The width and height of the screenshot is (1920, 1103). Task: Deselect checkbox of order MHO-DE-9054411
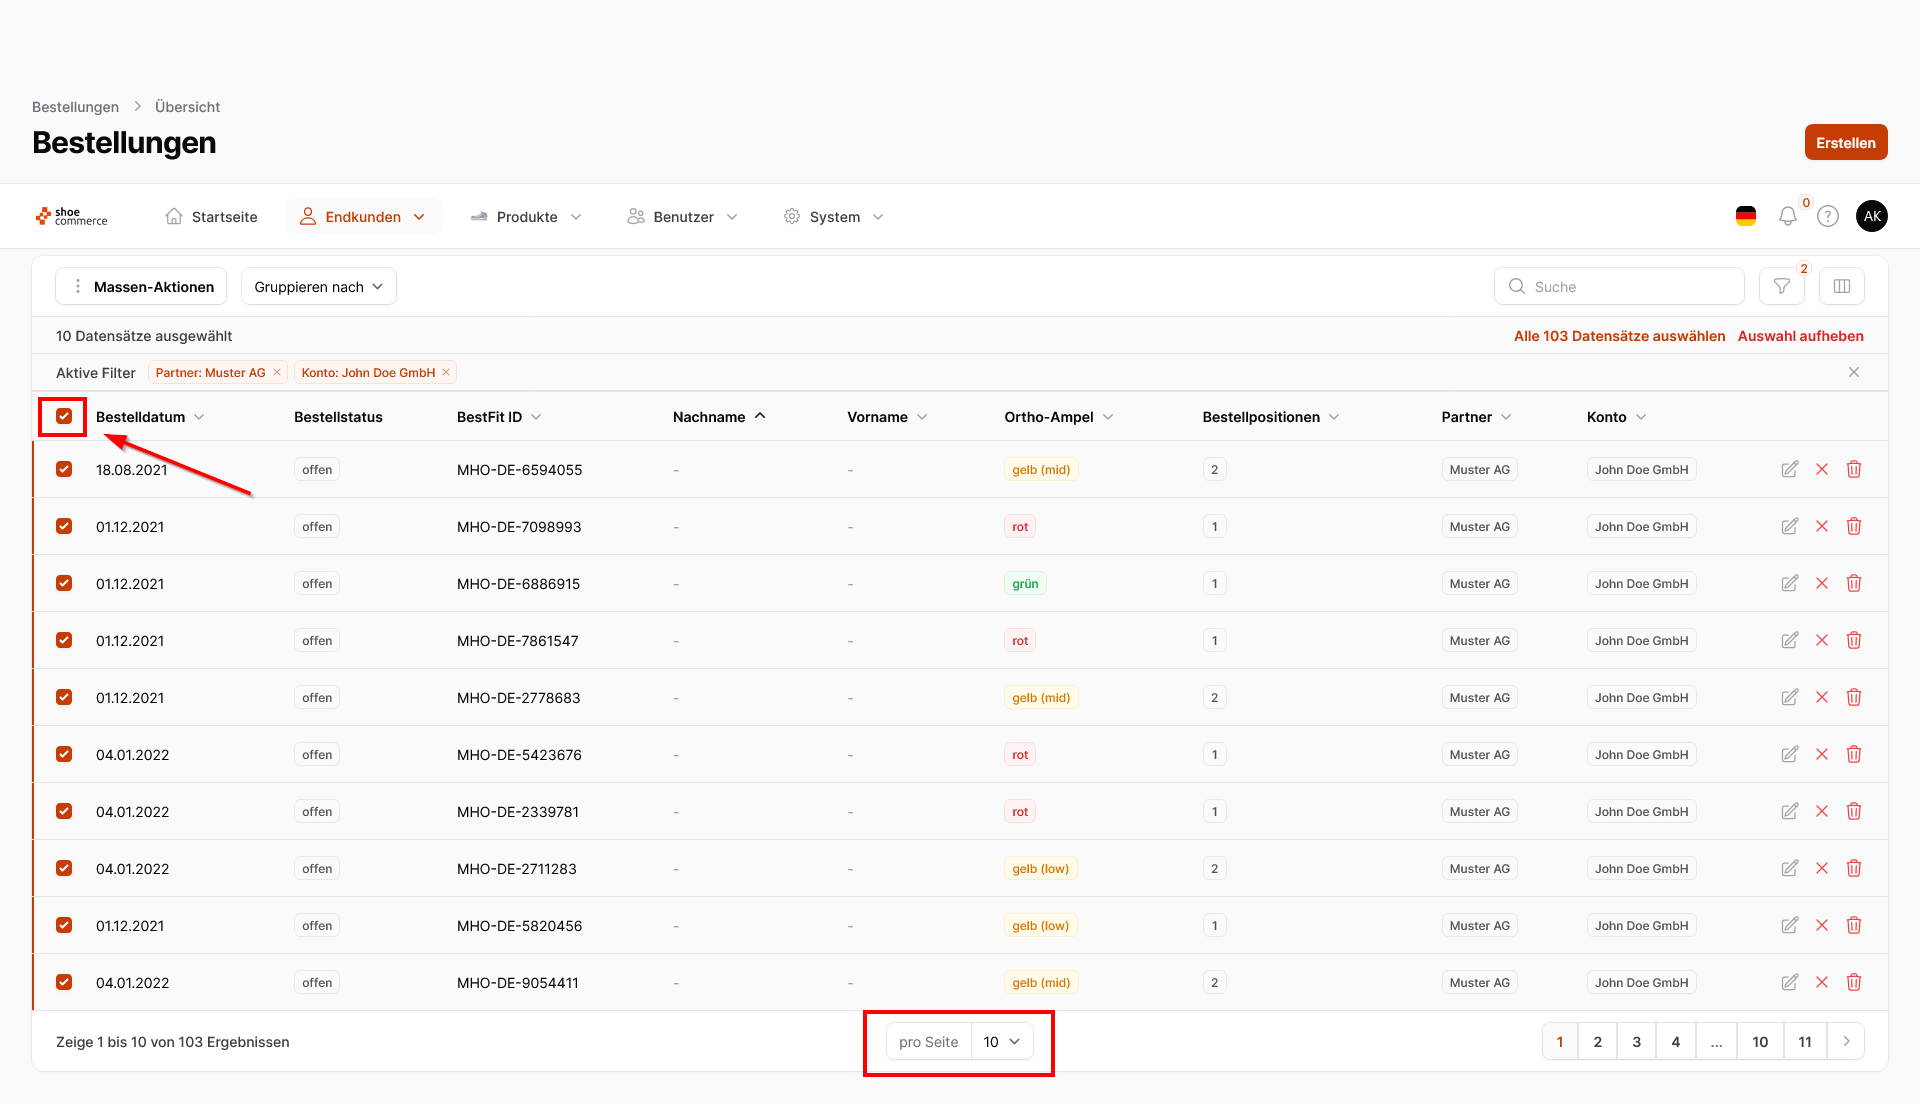(64, 982)
